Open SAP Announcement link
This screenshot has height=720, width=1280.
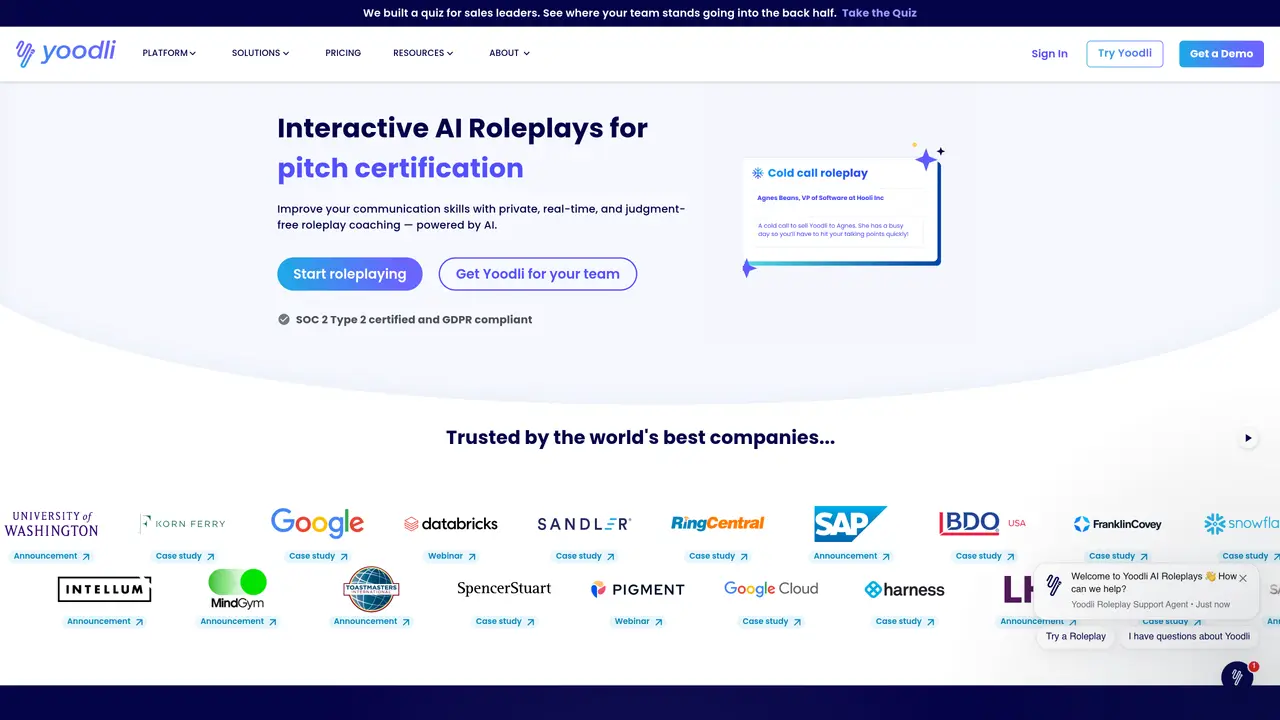click(x=851, y=556)
